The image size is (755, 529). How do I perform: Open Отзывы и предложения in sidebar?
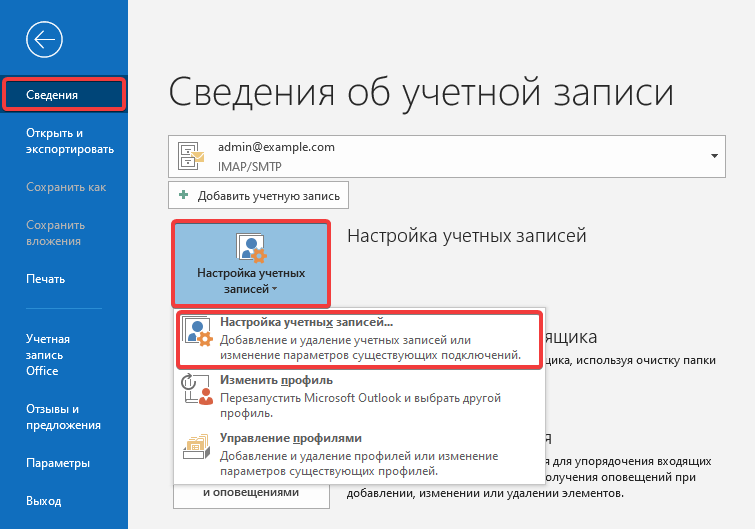pos(63,417)
